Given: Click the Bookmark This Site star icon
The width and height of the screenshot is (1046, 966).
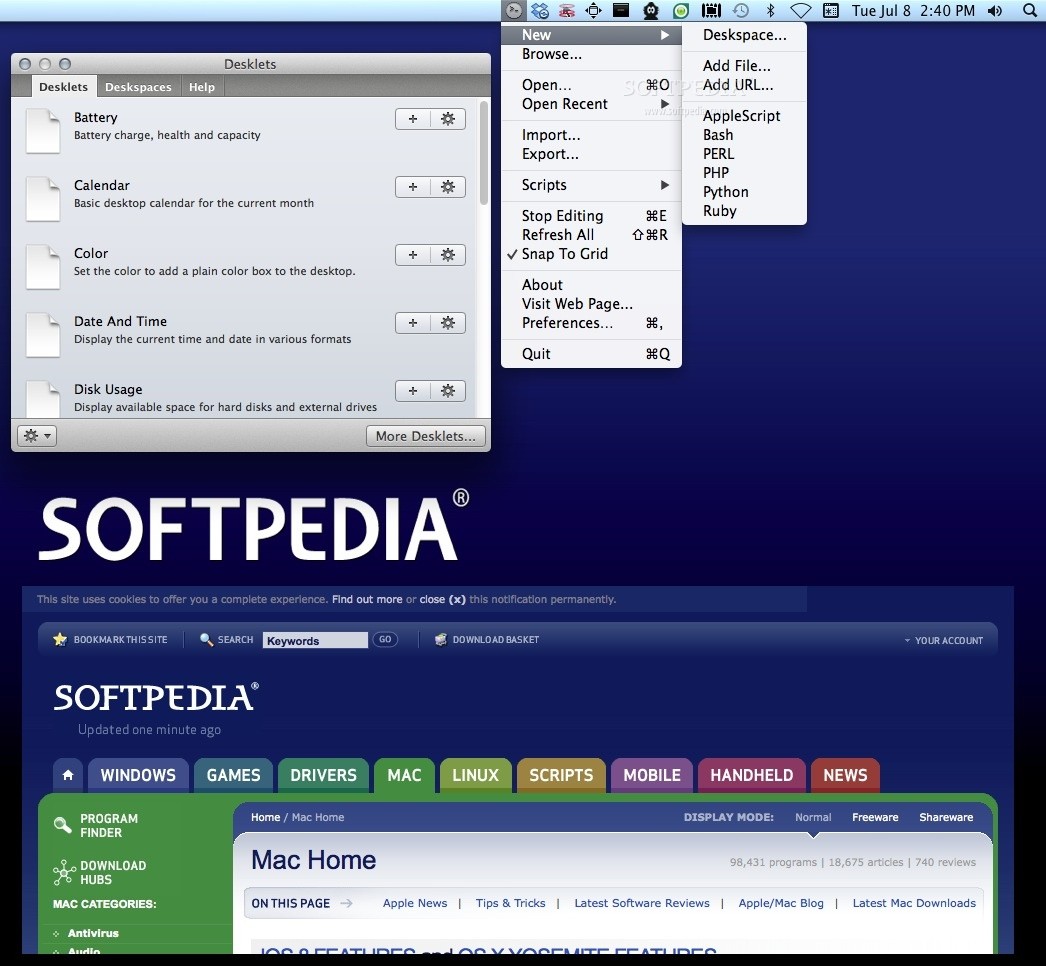Looking at the screenshot, I should [x=60, y=639].
